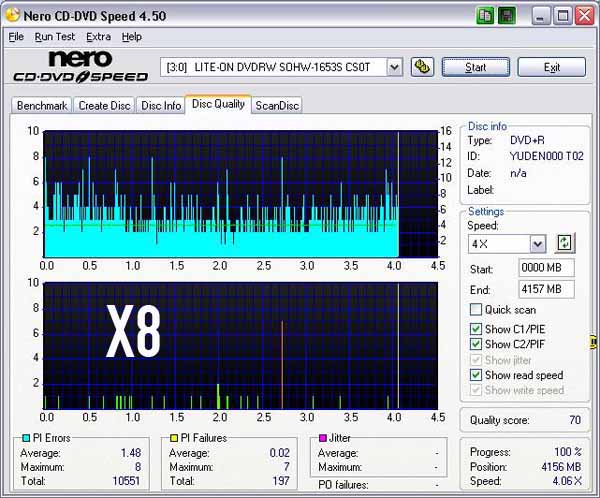
Task: Click the PI Failures Maximum value 7
Action: [x=286, y=467]
